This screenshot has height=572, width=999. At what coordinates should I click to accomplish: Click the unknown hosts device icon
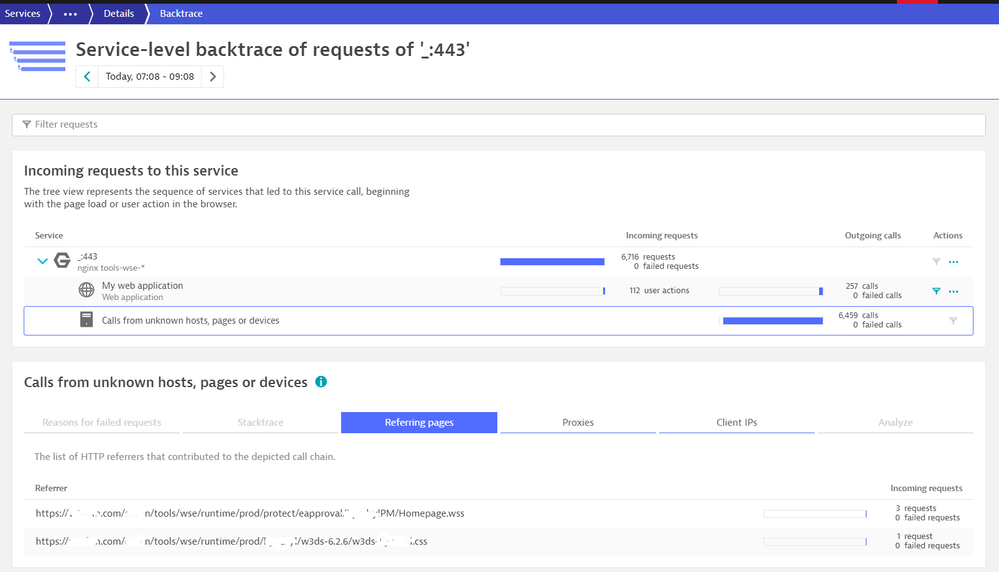(87, 320)
